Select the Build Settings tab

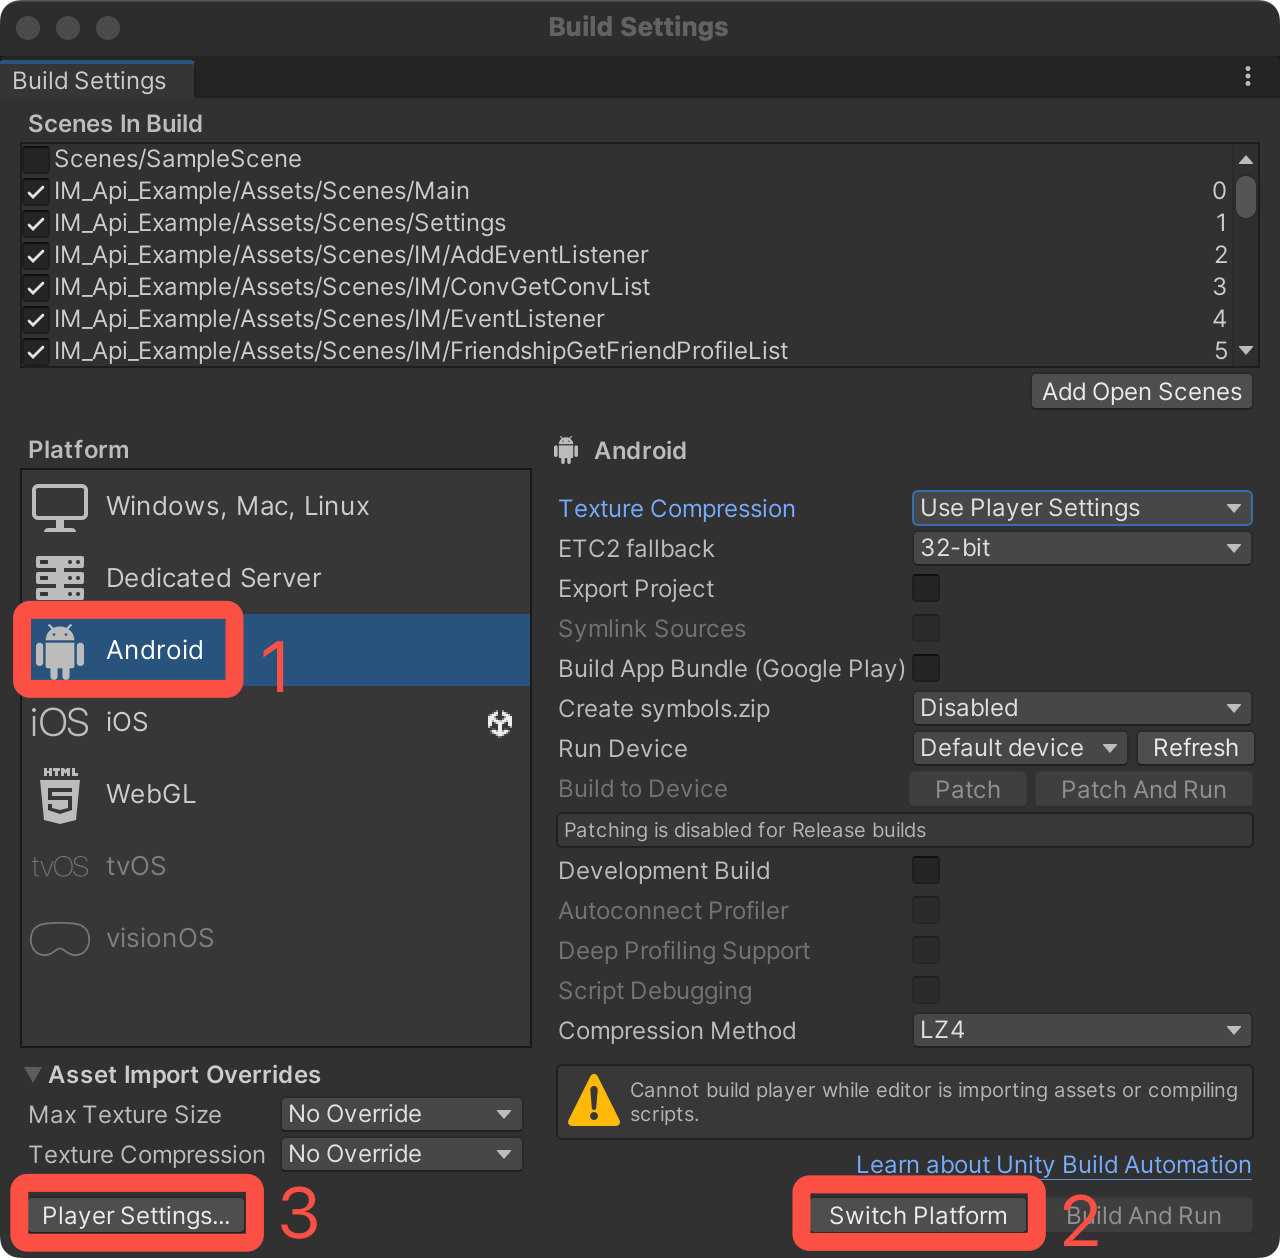click(x=90, y=81)
